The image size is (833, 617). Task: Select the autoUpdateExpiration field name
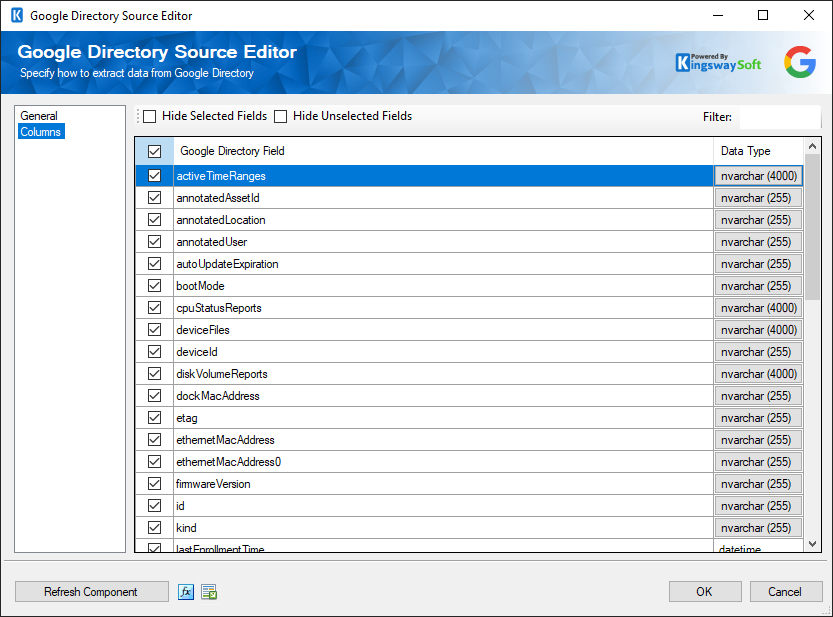click(227, 264)
